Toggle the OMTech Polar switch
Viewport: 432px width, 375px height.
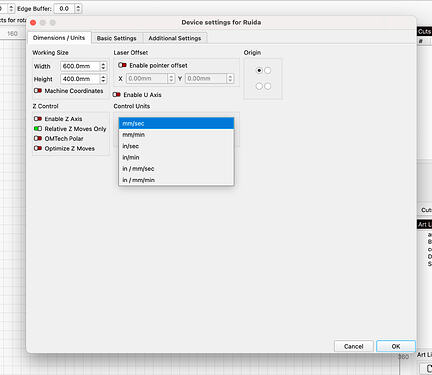(38, 138)
